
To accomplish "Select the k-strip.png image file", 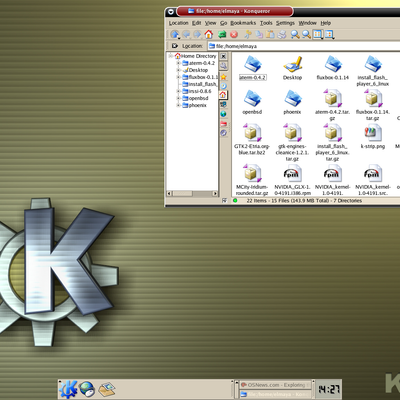I will (x=372, y=133).
